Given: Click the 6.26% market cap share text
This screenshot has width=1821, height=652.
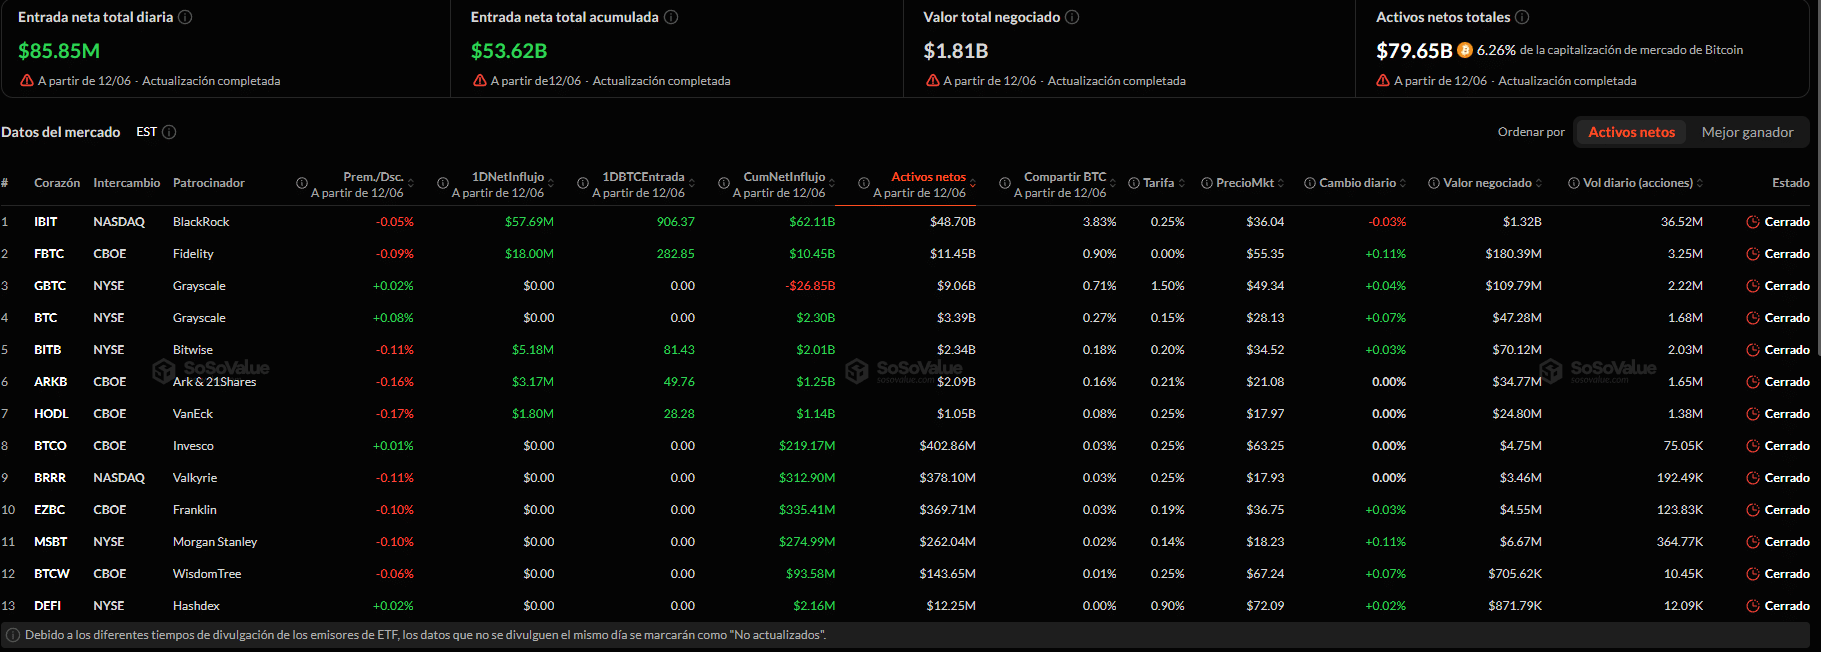Looking at the screenshot, I should (x=1496, y=50).
